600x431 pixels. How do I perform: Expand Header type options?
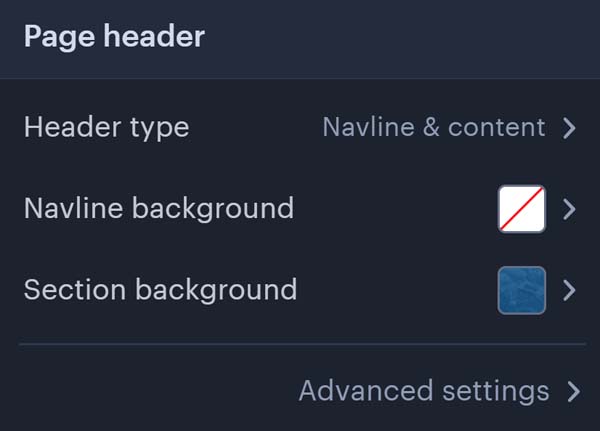[300, 128]
